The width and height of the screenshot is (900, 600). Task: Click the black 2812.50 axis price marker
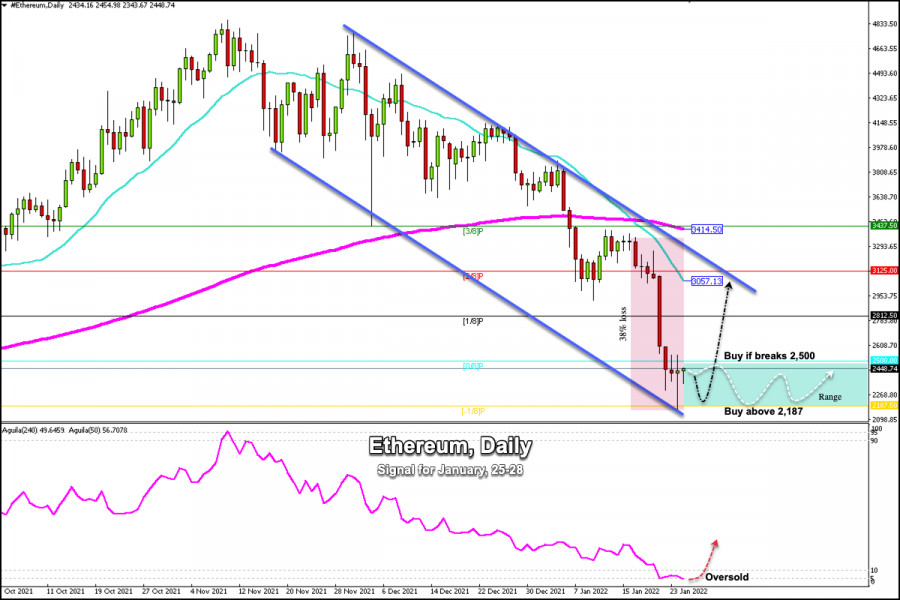[x=884, y=315]
